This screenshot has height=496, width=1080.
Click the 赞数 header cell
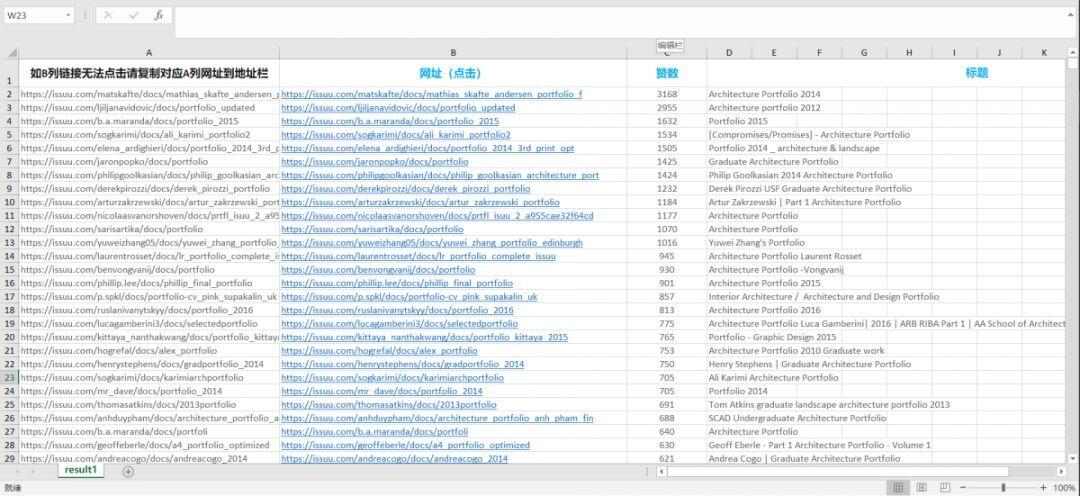point(667,73)
